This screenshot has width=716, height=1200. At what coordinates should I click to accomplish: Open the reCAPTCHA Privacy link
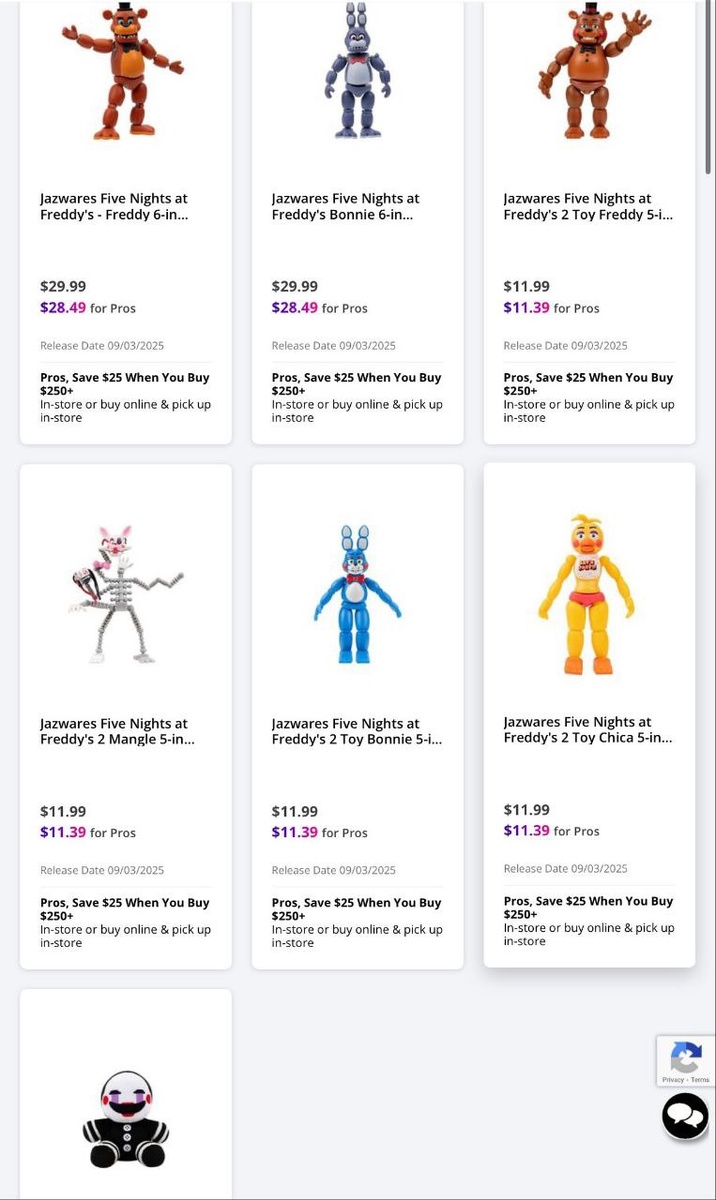coord(673,1080)
